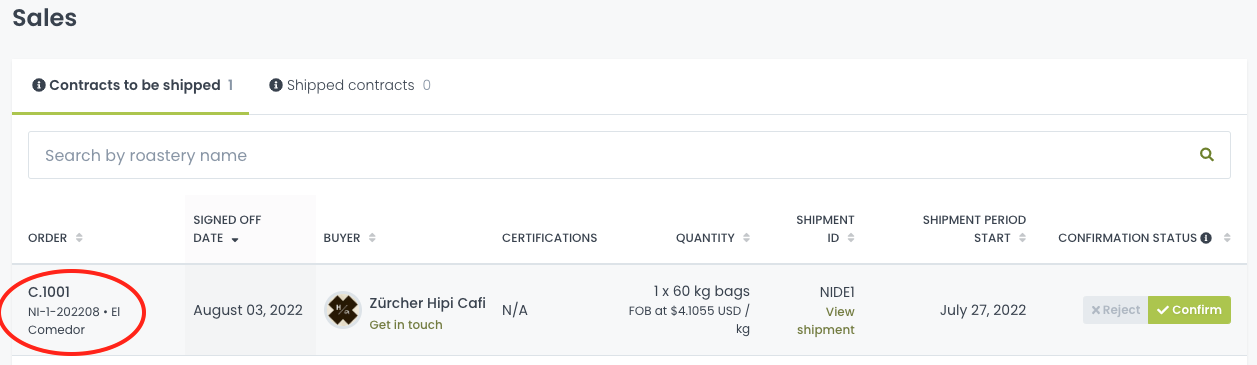Image resolution: width=1257 pixels, height=365 pixels.
Task: Focus the Search by roastery name field
Action: [x=615, y=155]
